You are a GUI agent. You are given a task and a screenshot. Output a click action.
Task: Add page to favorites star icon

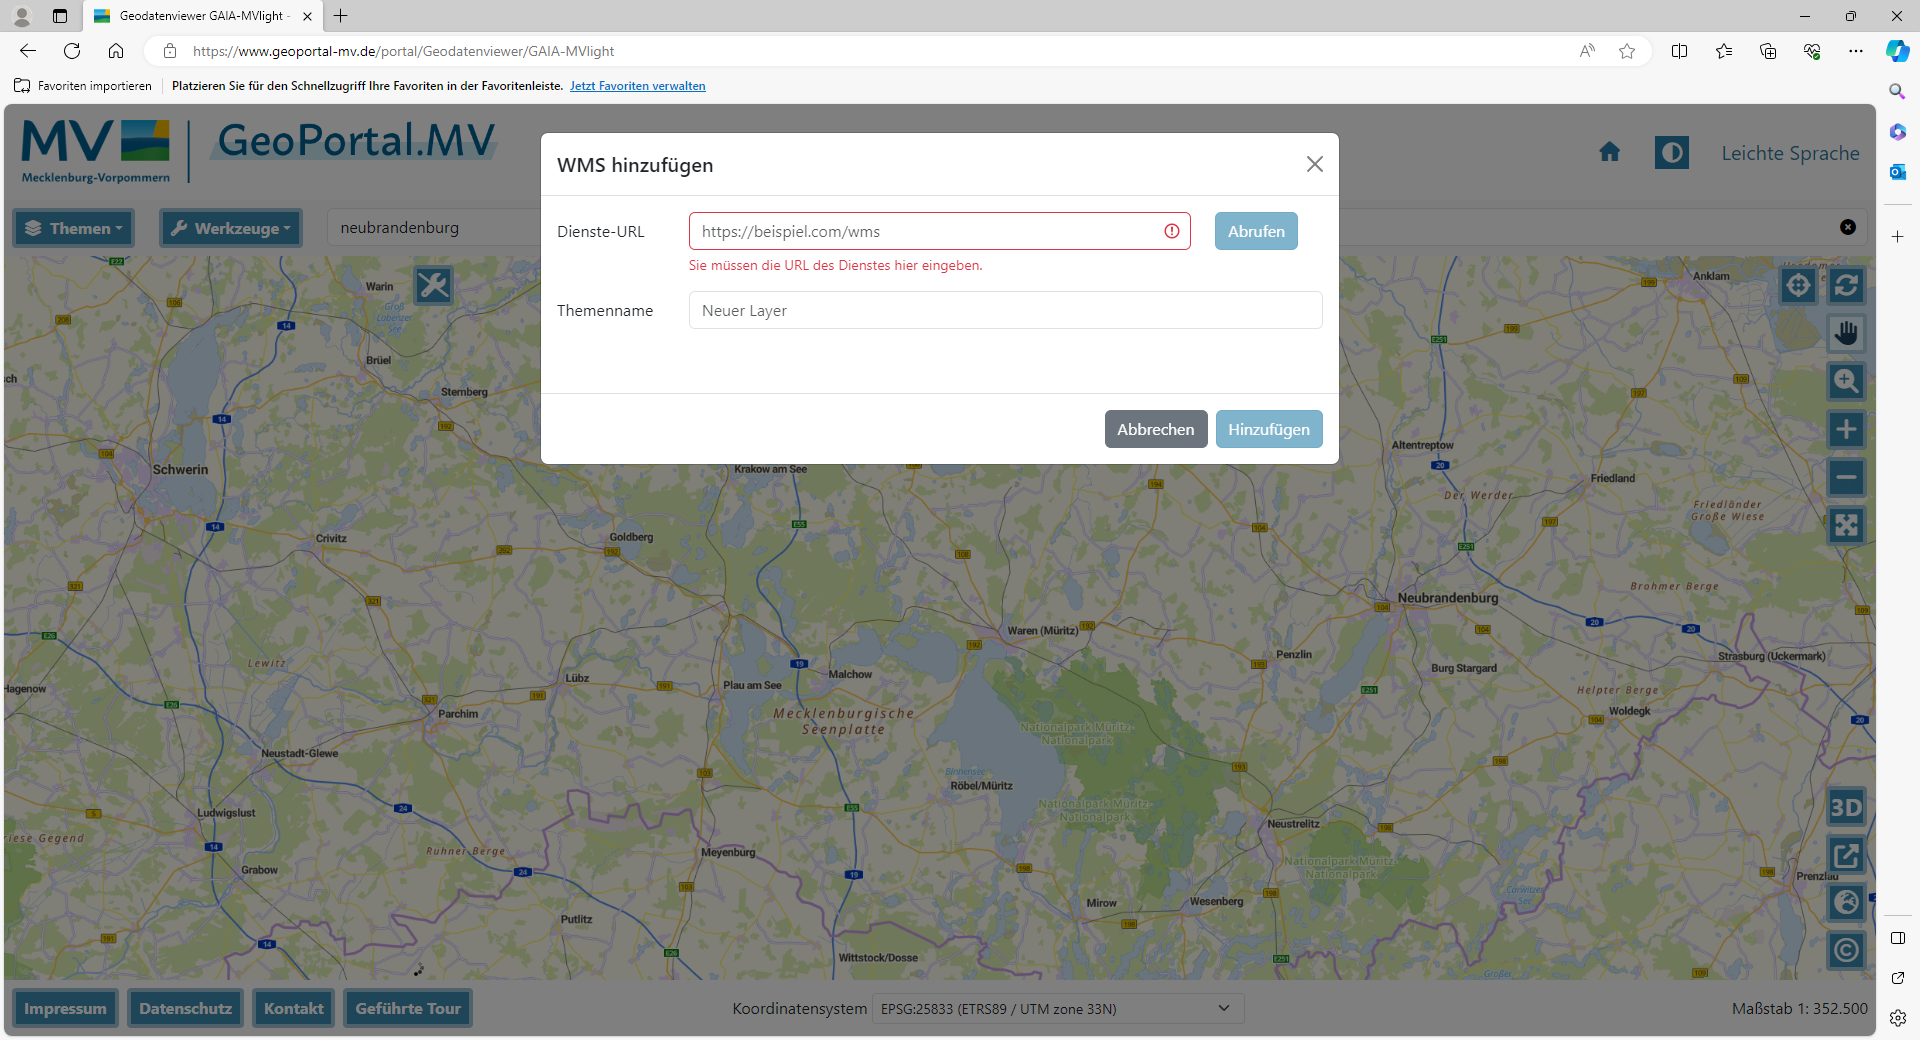click(1627, 51)
